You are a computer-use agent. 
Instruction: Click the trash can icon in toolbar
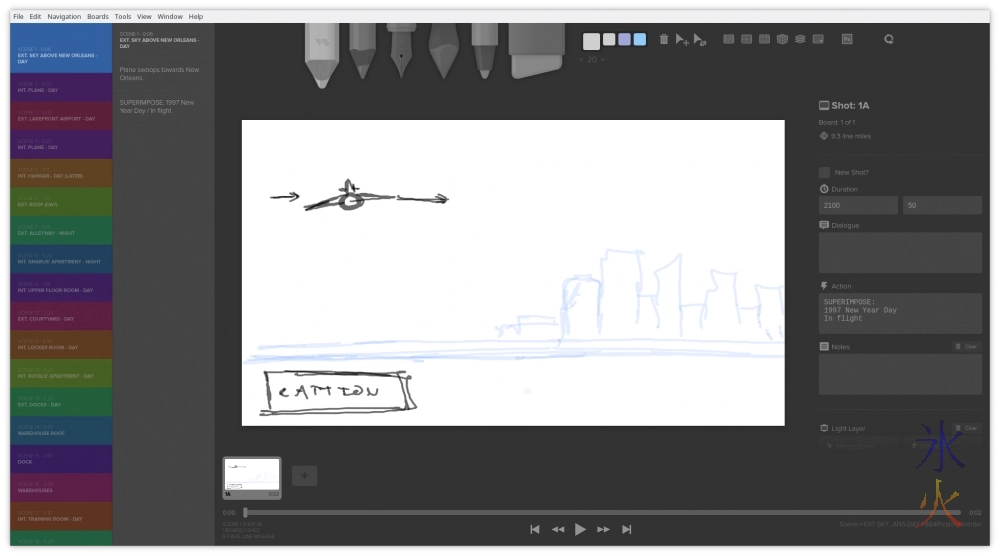663,39
